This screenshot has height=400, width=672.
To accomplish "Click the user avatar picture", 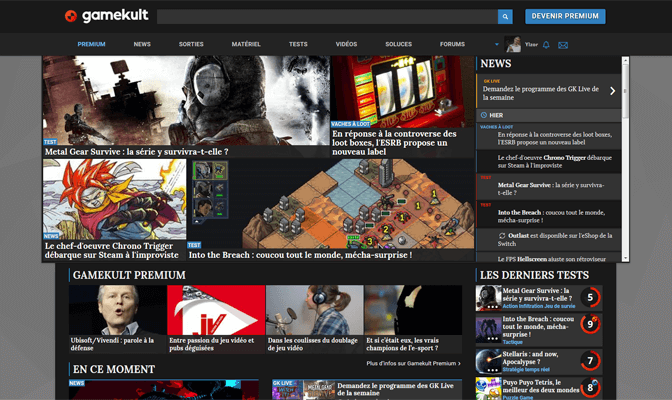I will coord(513,44).
